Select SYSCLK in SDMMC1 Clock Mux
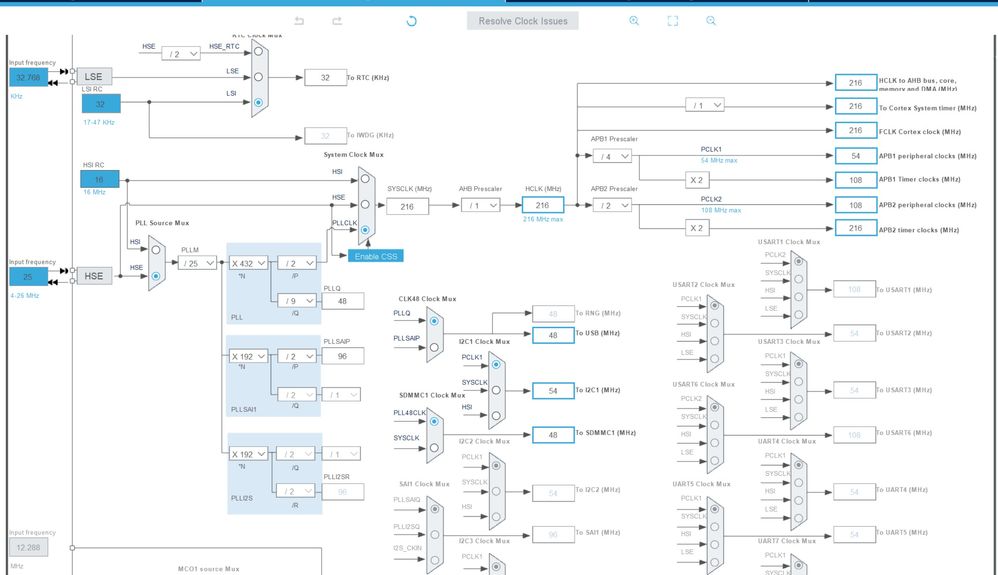The width and height of the screenshot is (998, 575). click(x=434, y=447)
